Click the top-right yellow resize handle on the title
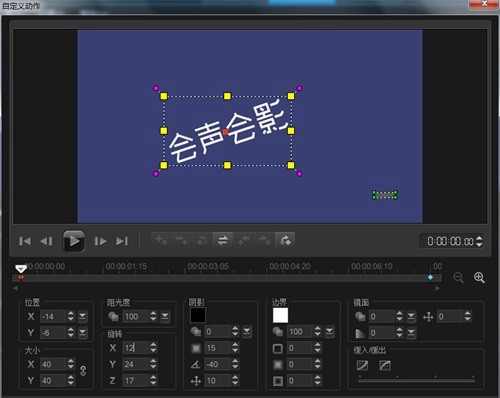The width and height of the screenshot is (500, 398). (291, 96)
